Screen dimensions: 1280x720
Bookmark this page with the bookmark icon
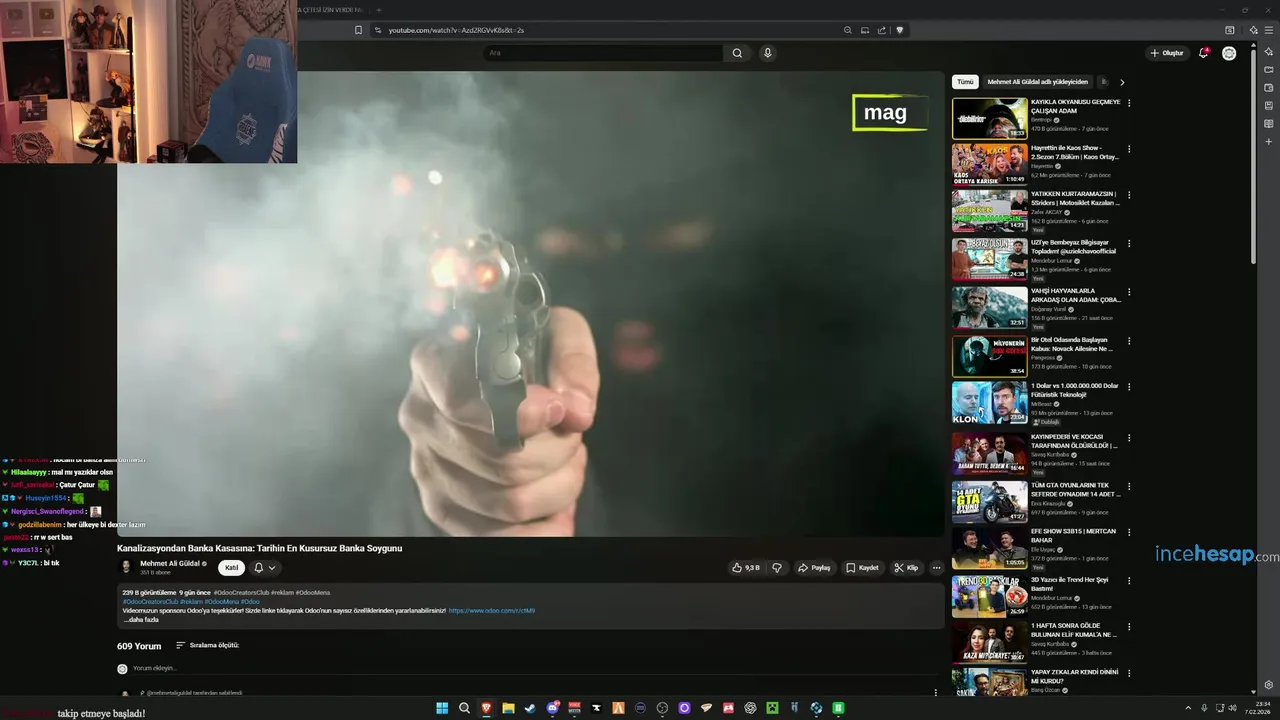tap(358, 30)
